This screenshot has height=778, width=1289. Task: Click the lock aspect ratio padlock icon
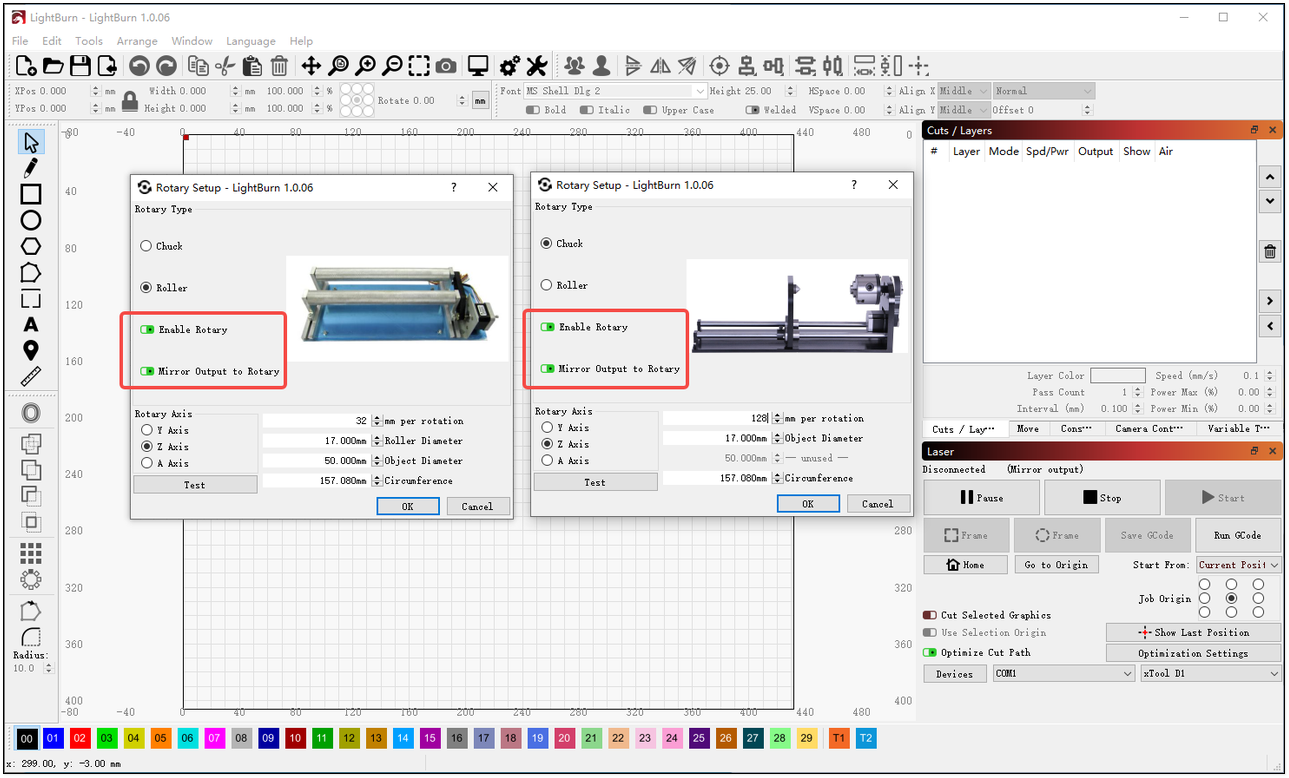[x=130, y=100]
